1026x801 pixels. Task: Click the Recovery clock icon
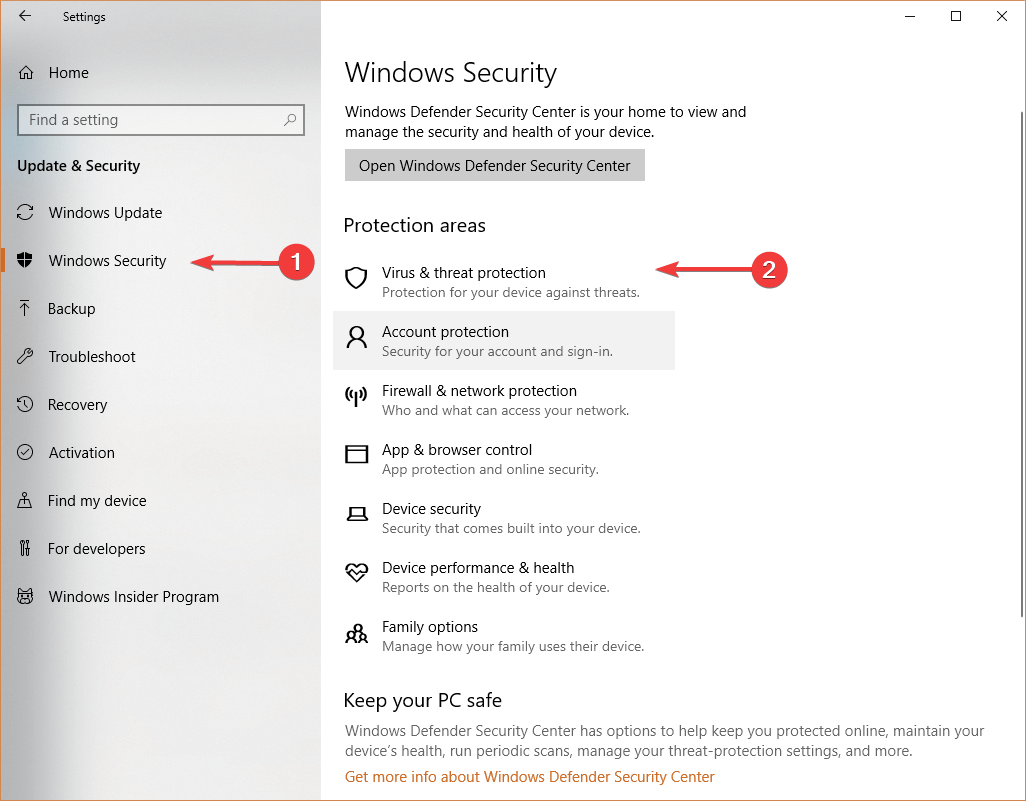click(x=26, y=404)
